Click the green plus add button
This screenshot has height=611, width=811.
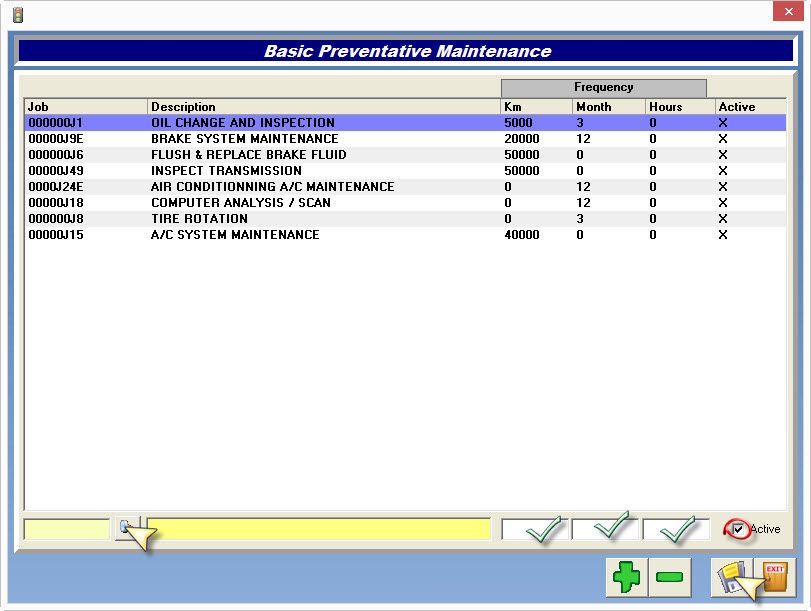[x=626, y=577]
